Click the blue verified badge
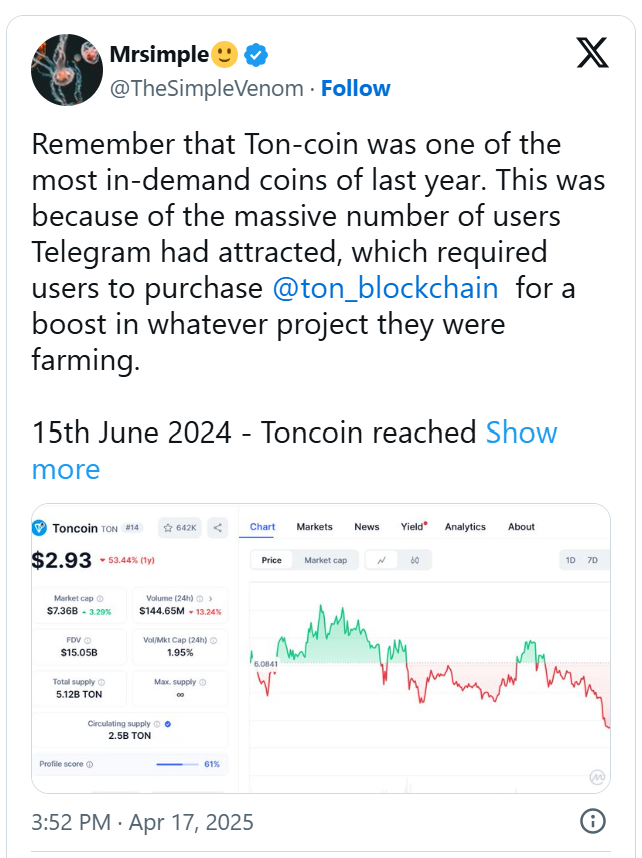Screen dimensions: 642x858 coord(258,54)
